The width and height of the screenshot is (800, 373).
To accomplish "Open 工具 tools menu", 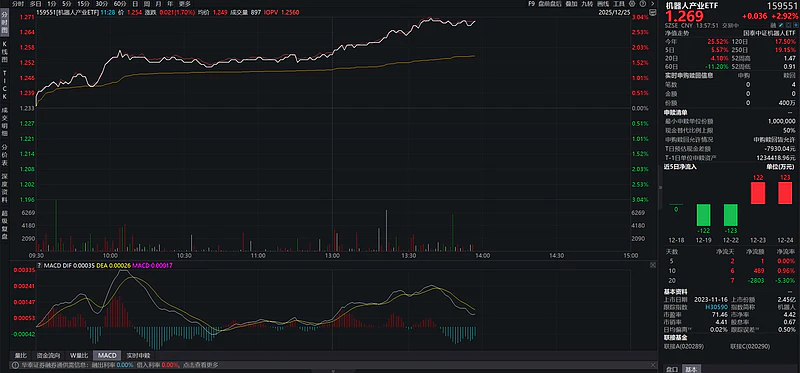I will click(618, 4).
